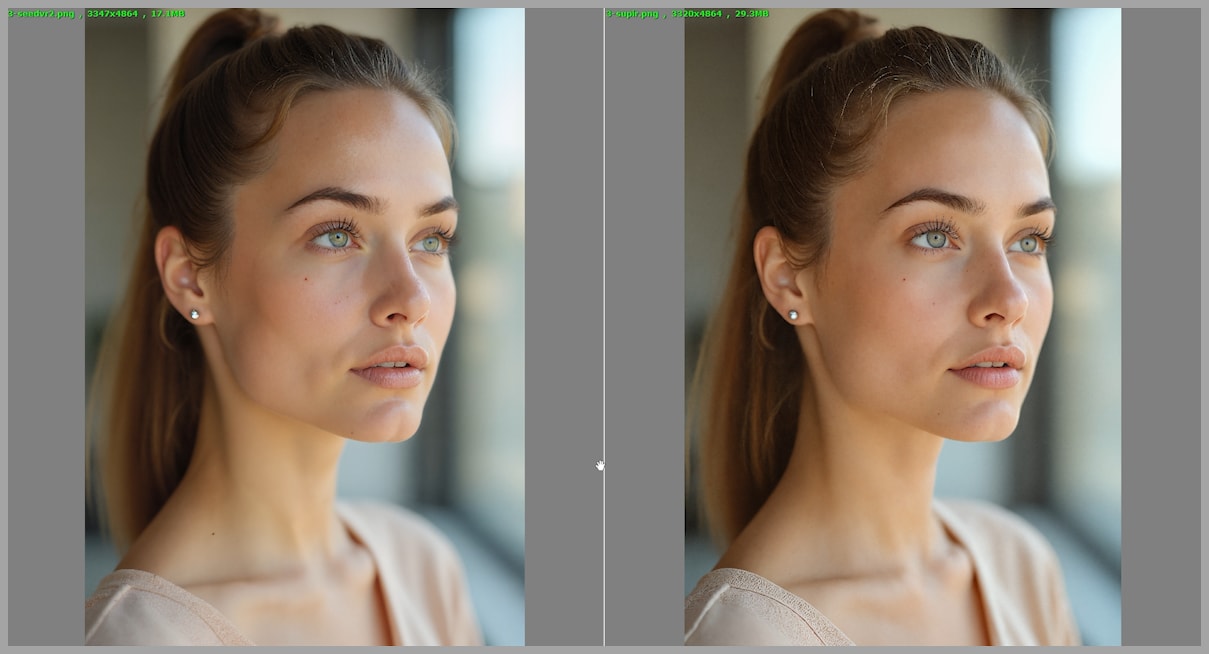1209x654 pixels.
Task: Click the woman's lips in the right image
Action: 990,367
